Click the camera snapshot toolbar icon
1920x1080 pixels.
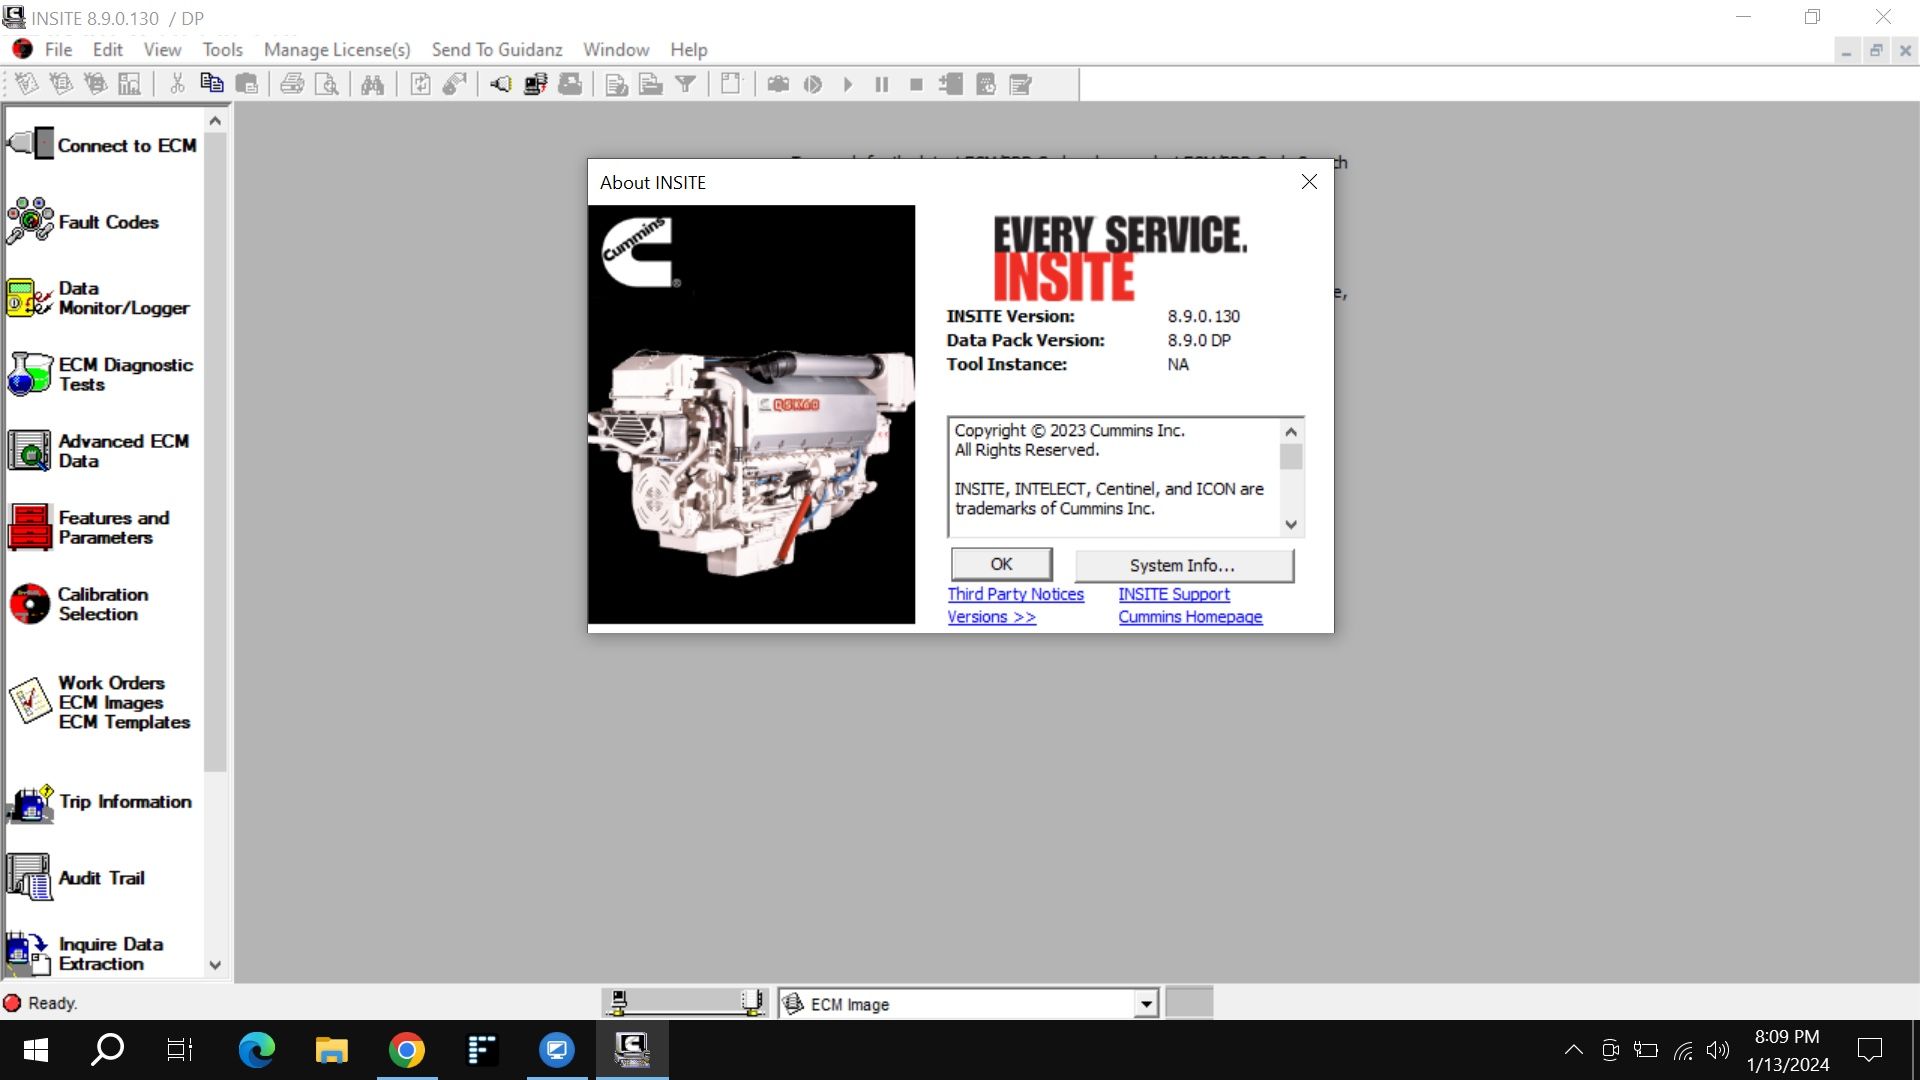coord(778,84)
